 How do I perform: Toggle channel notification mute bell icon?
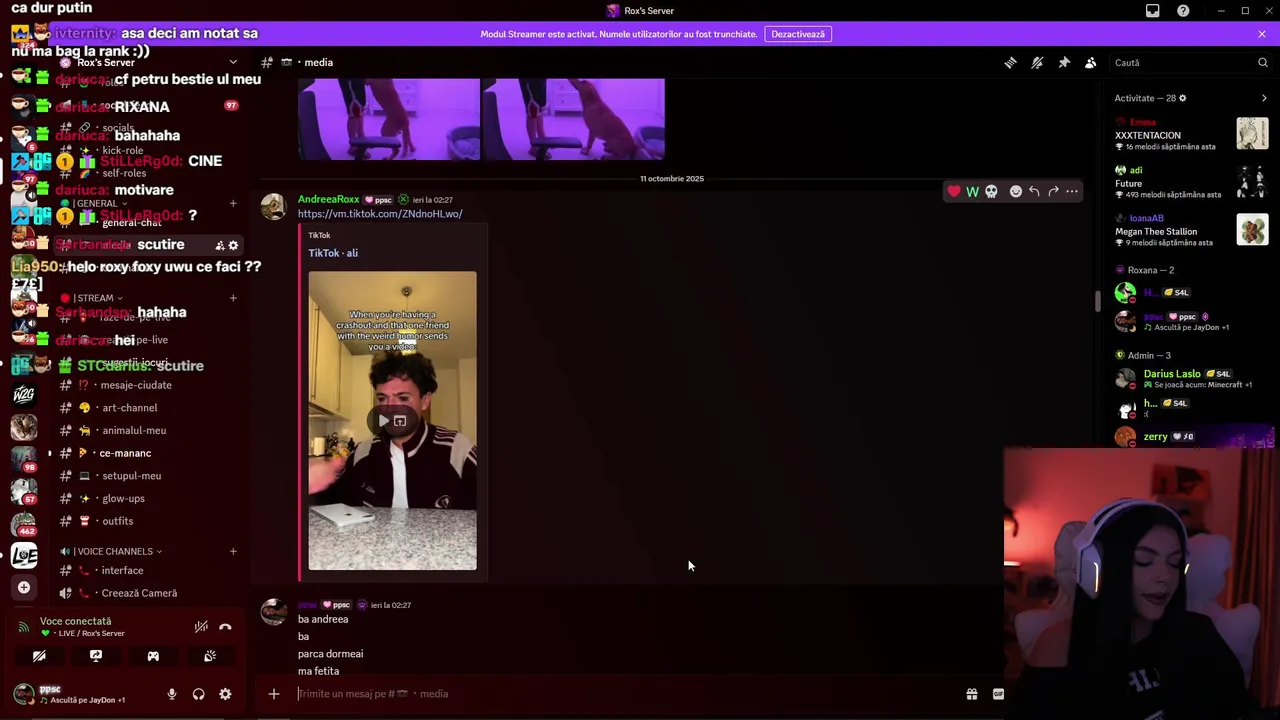1037,62
